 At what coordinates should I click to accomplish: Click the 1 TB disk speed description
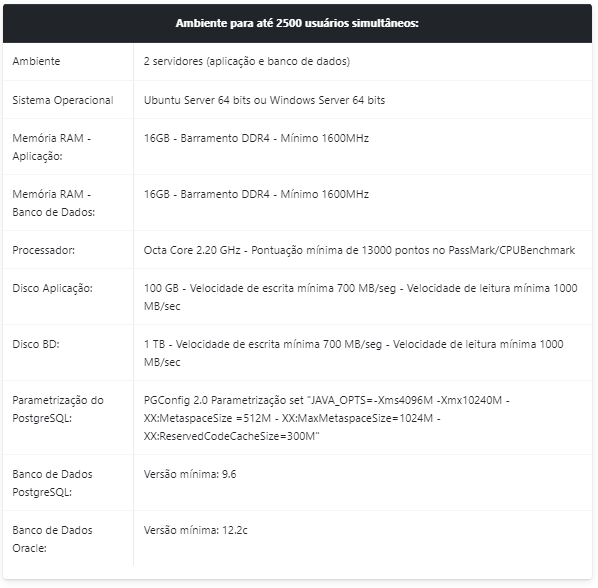coord(354,353)
